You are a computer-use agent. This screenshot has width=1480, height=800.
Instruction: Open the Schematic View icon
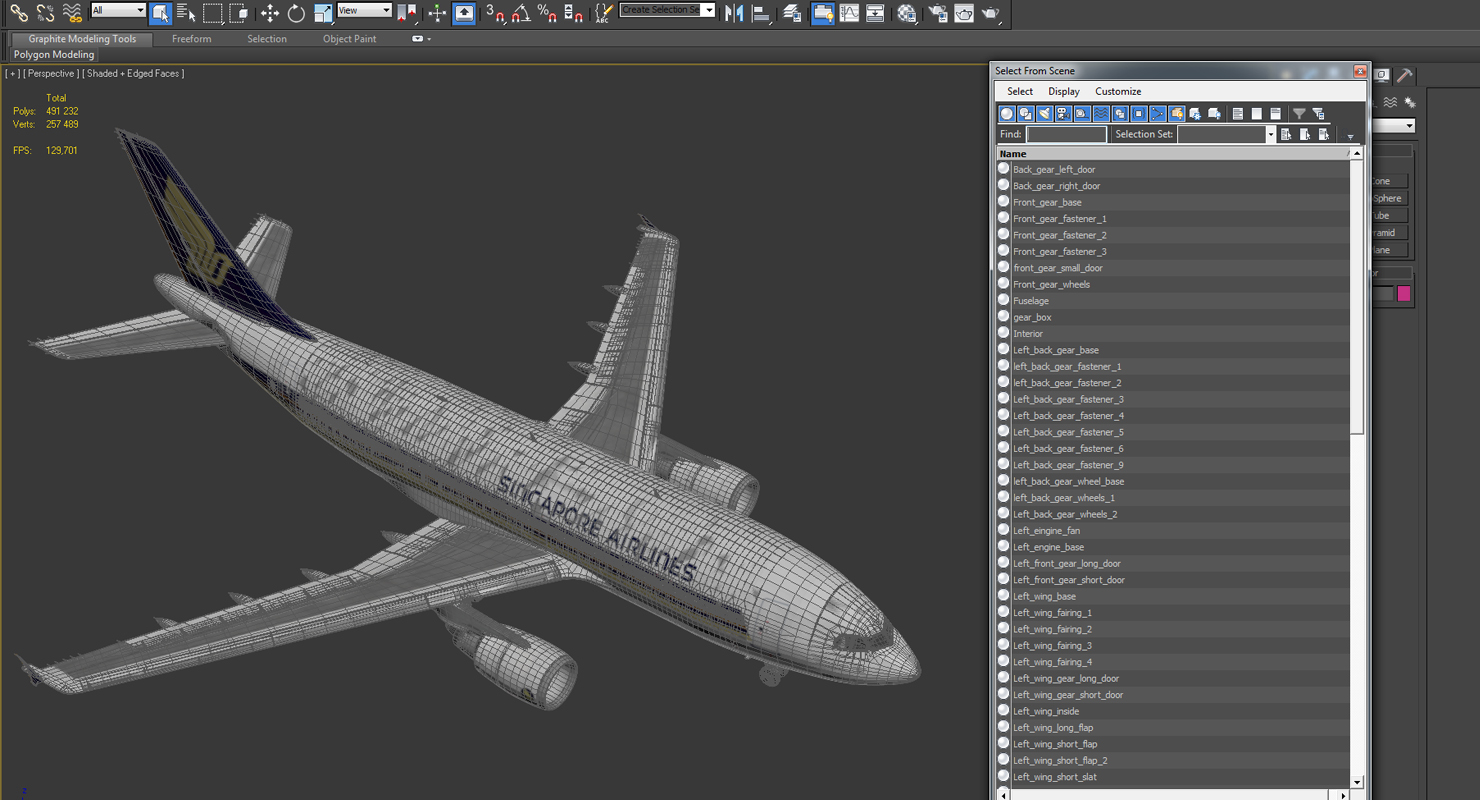875,13
